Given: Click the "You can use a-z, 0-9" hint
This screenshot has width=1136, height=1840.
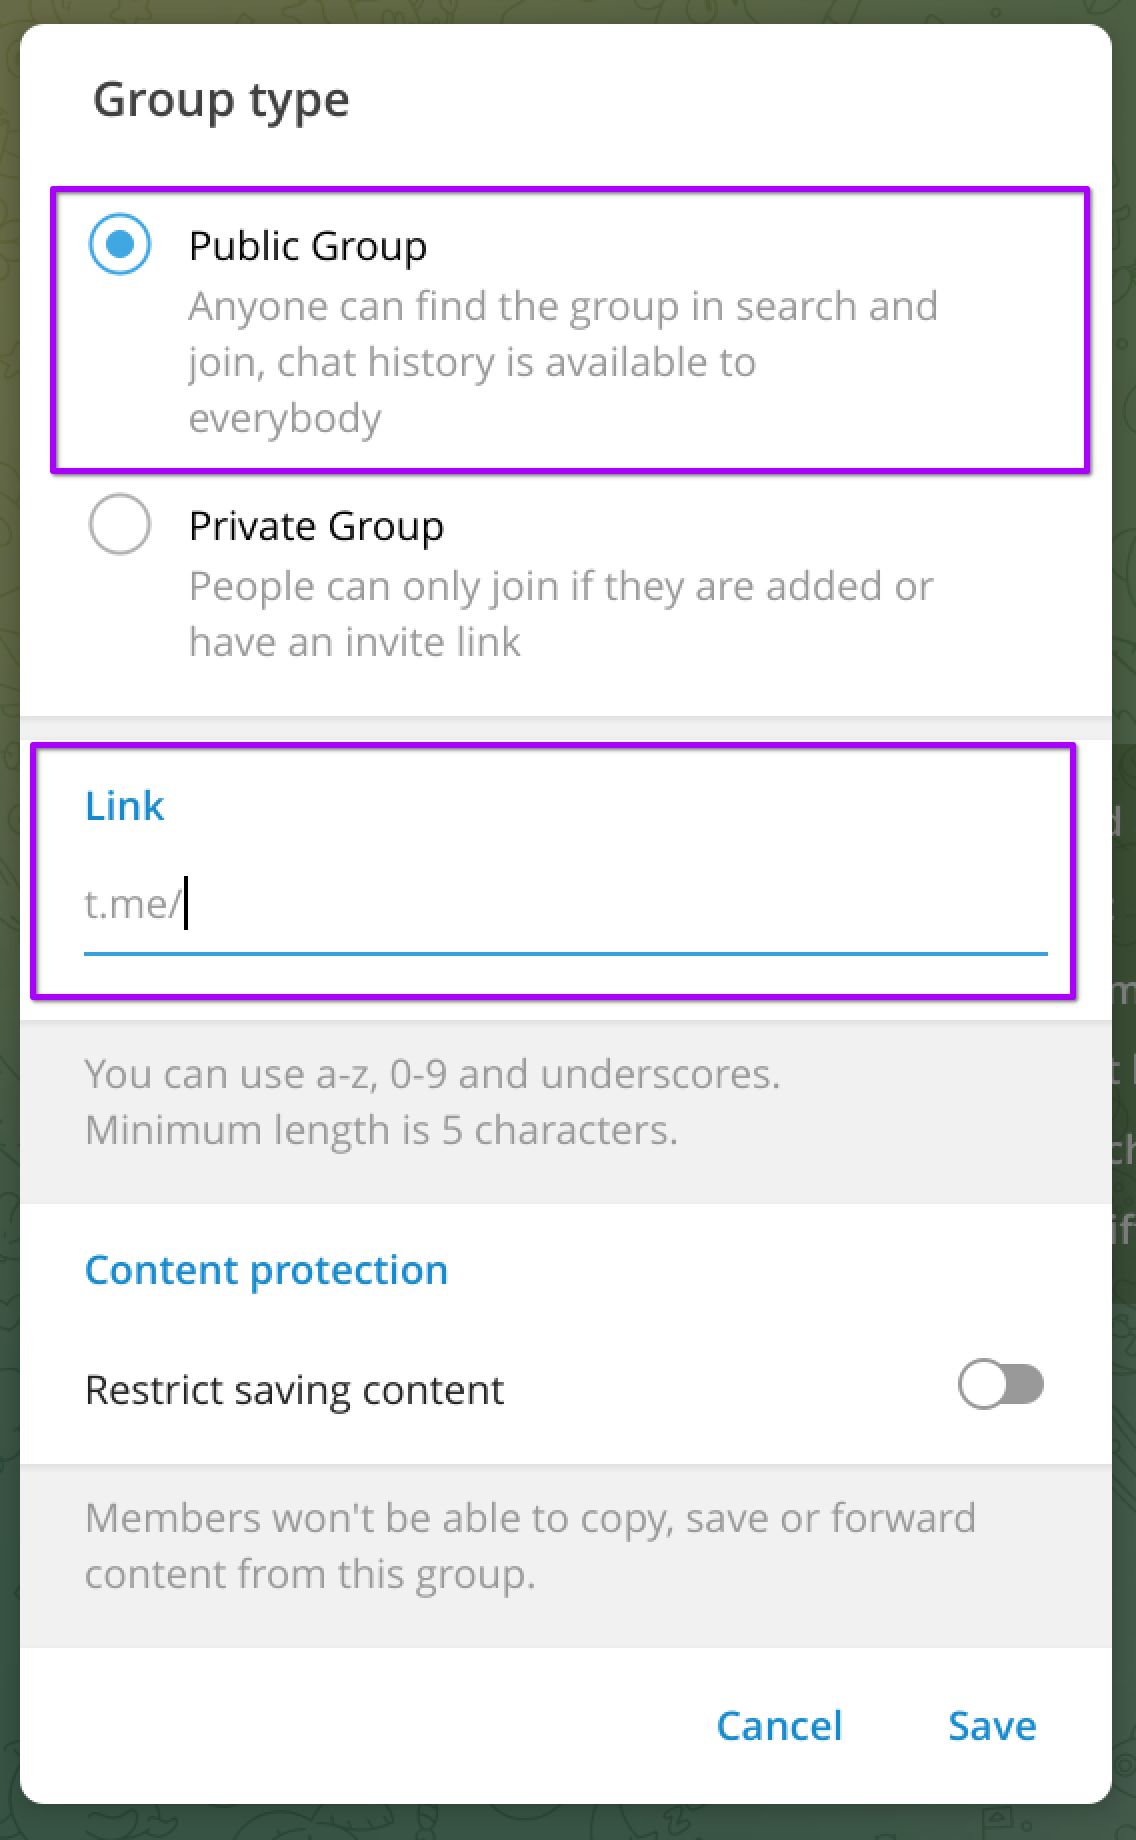Looking at the screenshot, I should tap(432, 1074).
